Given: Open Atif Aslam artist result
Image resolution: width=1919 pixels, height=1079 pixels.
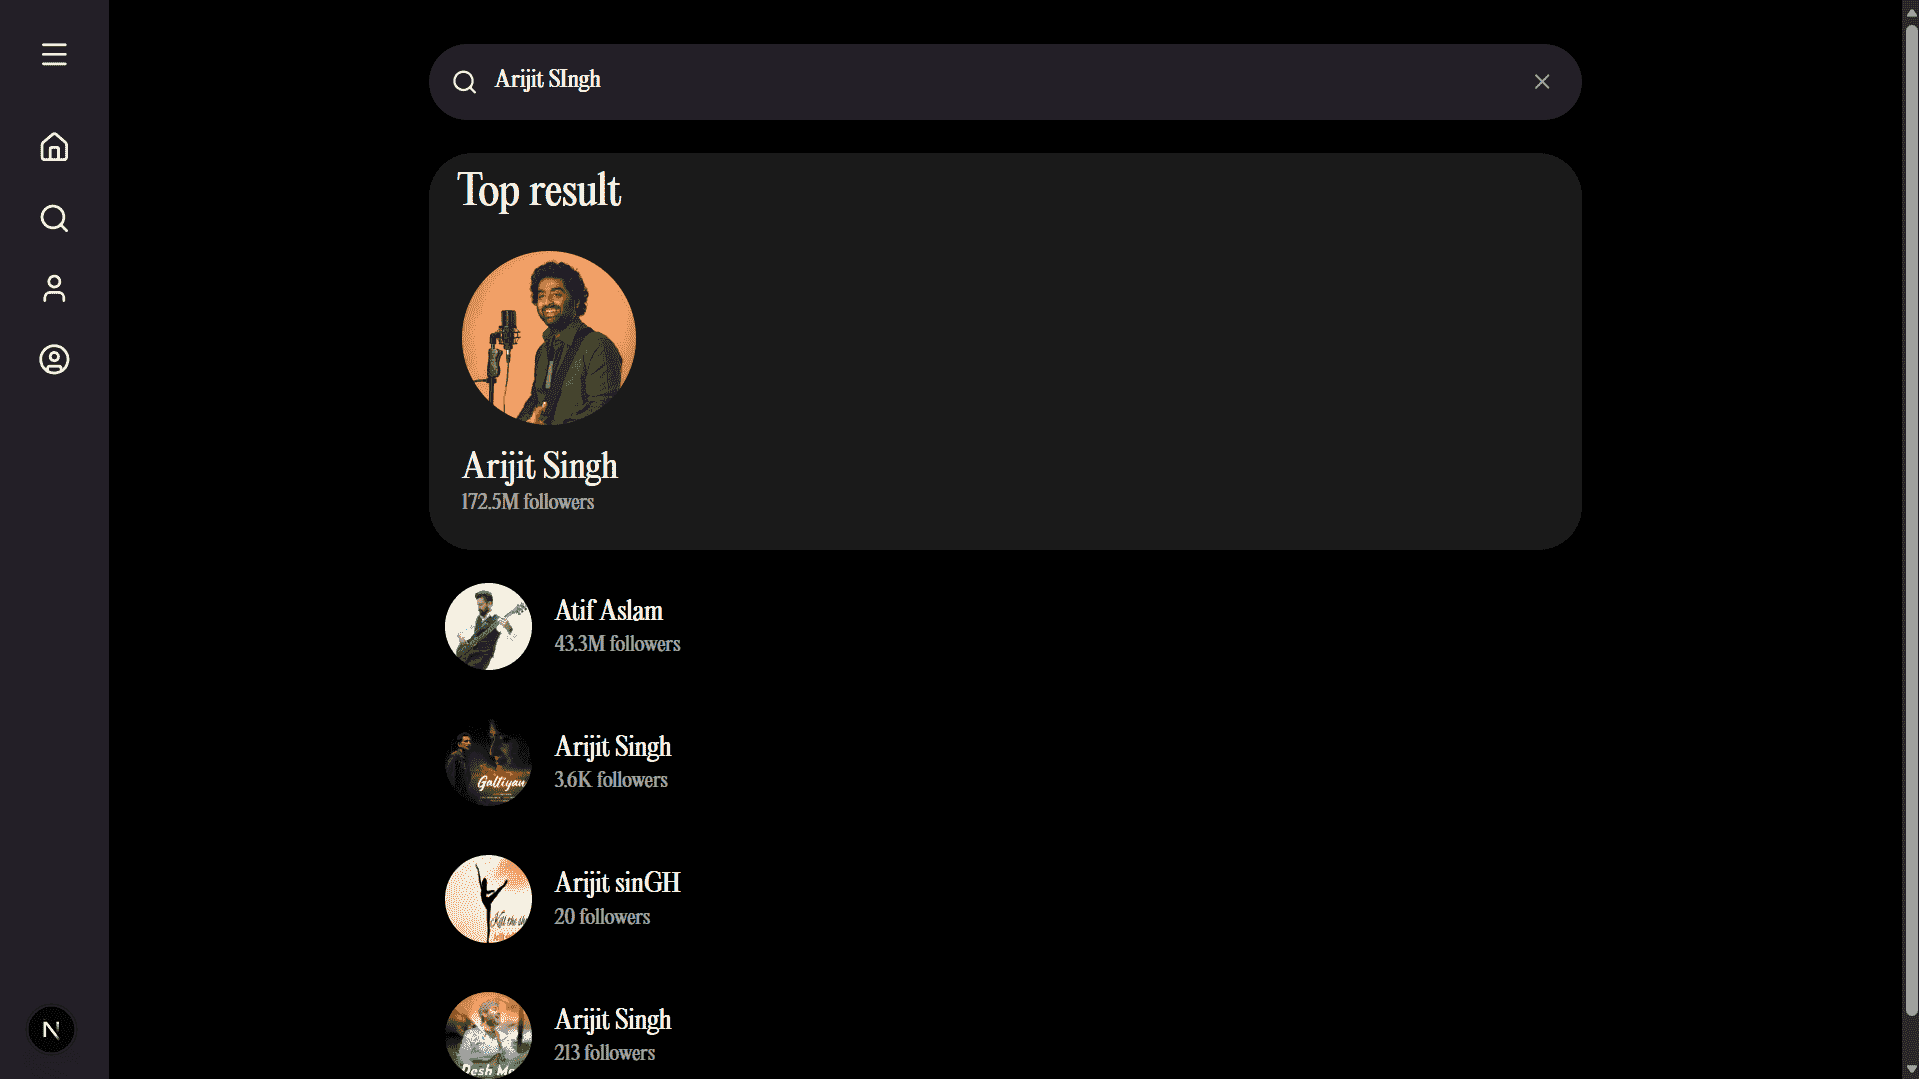Looking at the screenshot, I should click(x=608, y=611).
